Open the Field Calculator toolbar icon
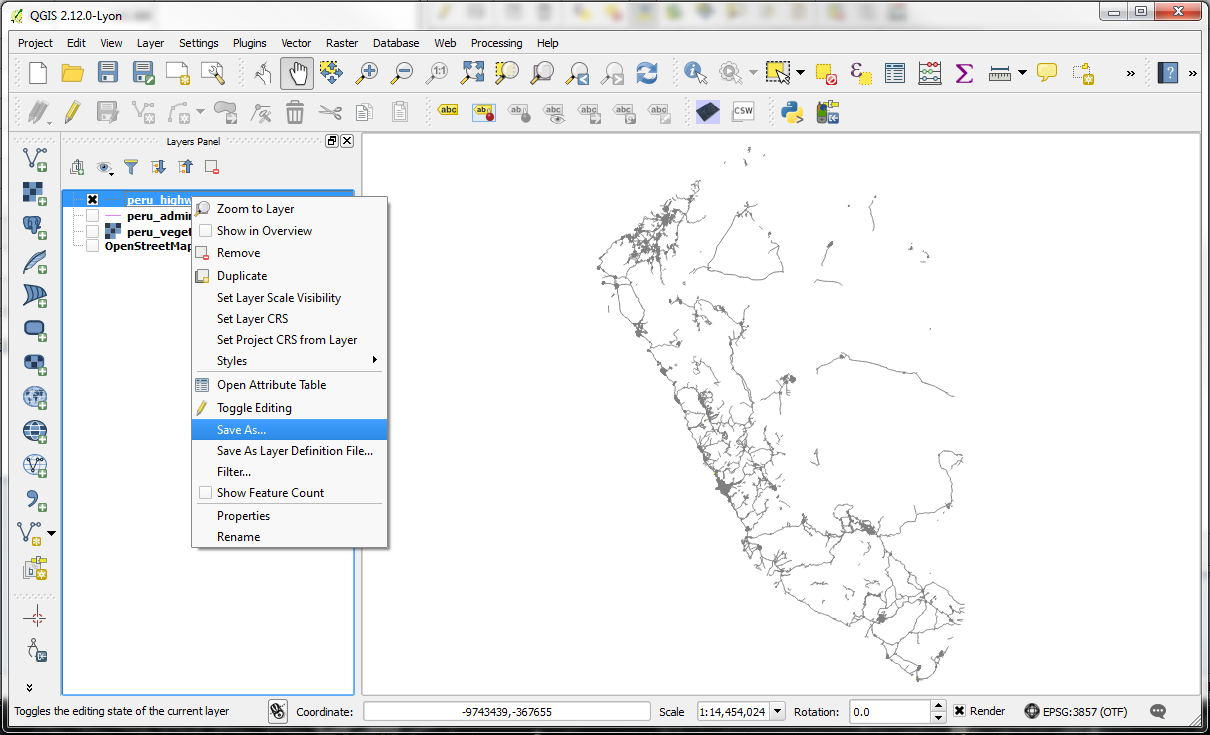The image size is (1210, 735). tap(930, 73)
